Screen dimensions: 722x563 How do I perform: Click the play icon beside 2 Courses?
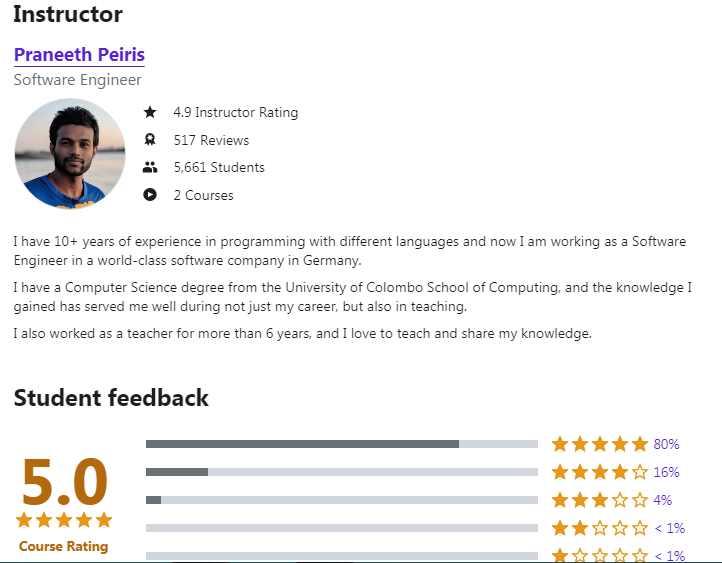click(150, 195)
